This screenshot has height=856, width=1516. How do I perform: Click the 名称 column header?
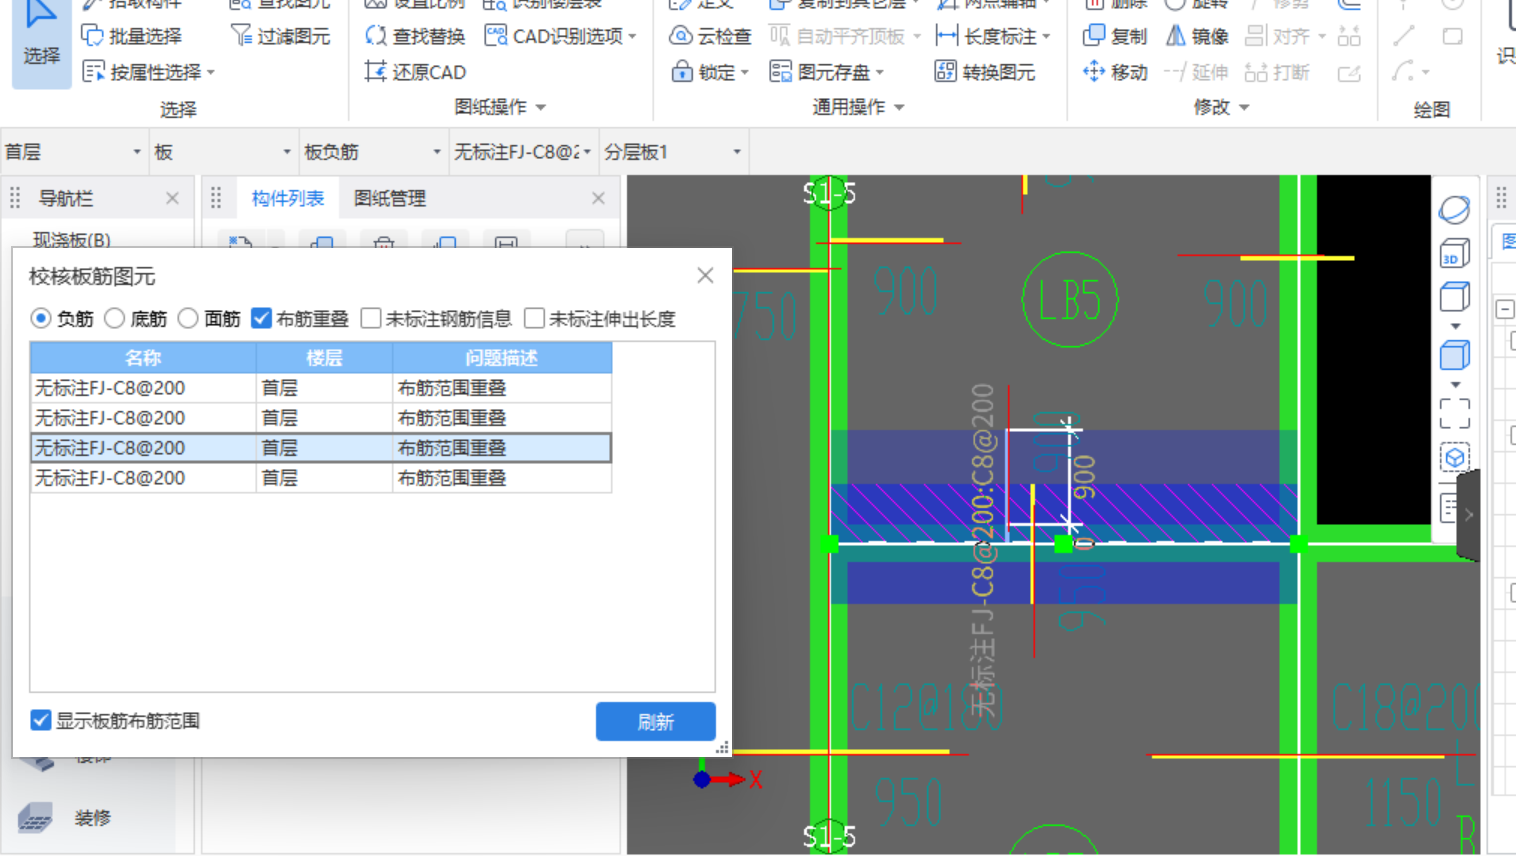pos(143,357)
